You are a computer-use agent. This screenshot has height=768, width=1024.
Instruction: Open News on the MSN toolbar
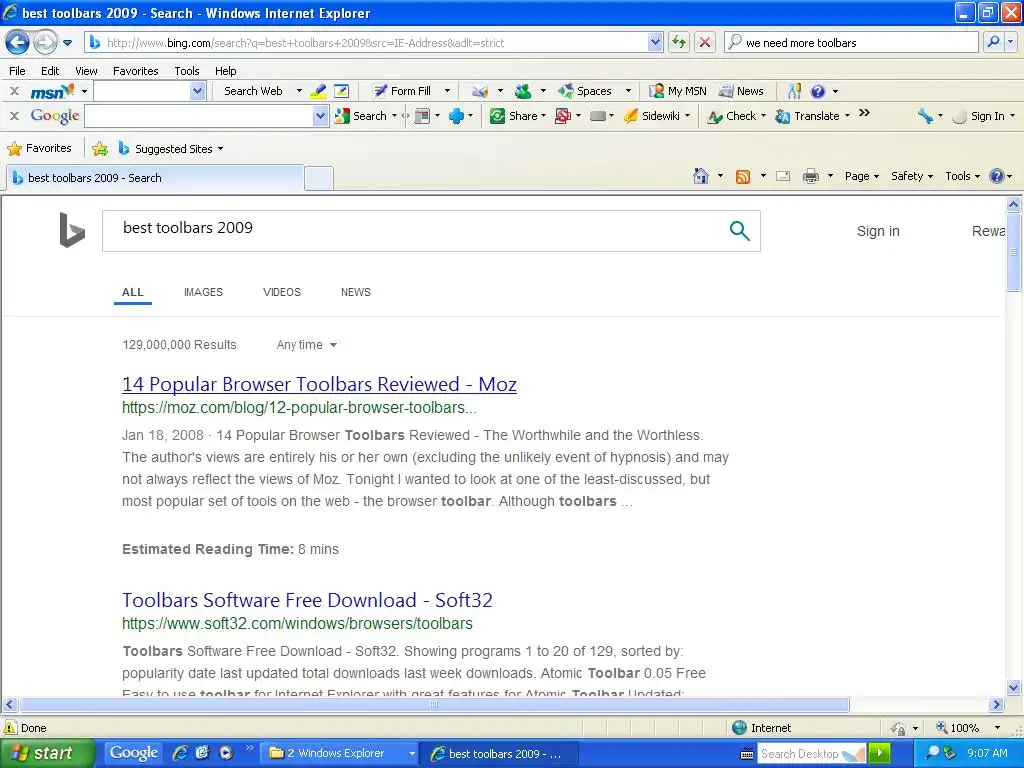(741, 91)
